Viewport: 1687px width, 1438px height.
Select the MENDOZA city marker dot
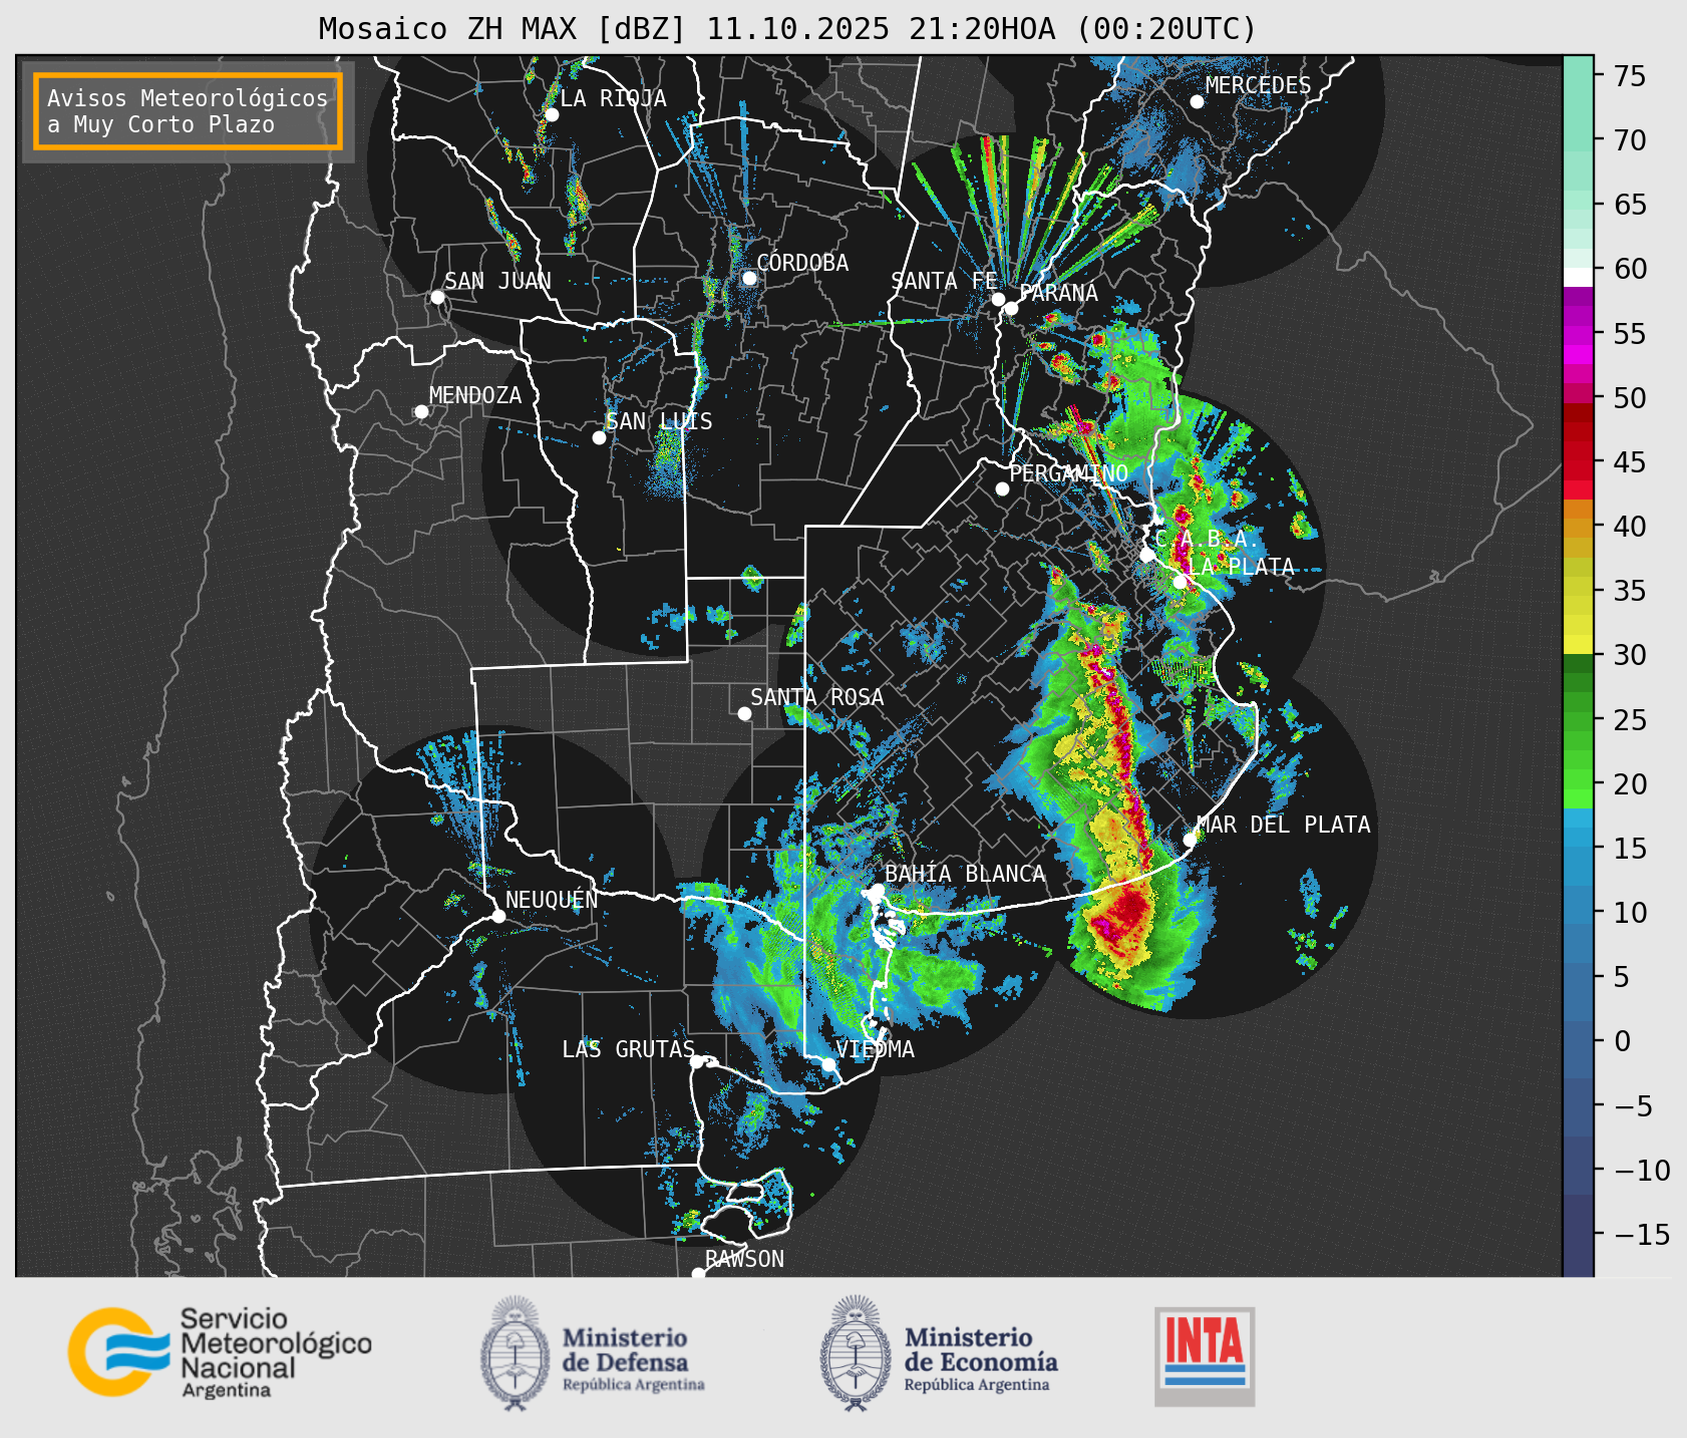pyautogui.click(x=421, y=412)
